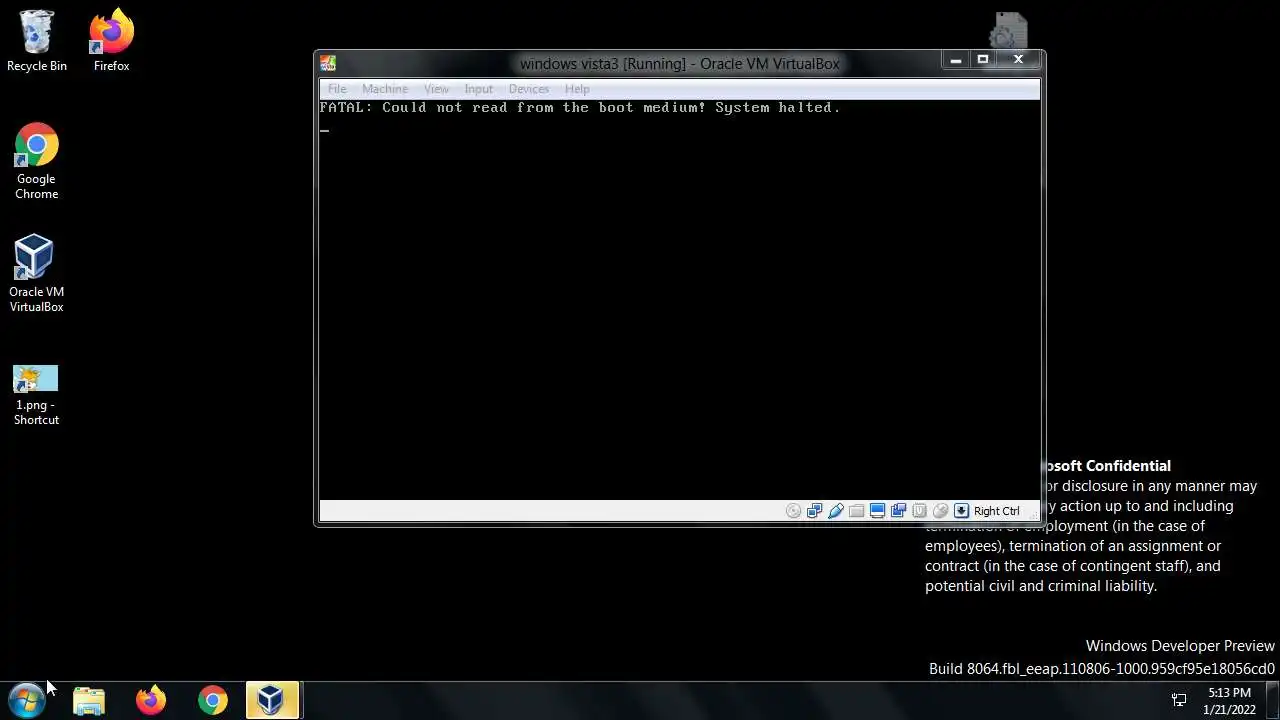The width and height of the screenshot is (1280, 720).
Task: Select the Oracle VM VirtualBox desktop shortcut
Action: coord(37,273)
